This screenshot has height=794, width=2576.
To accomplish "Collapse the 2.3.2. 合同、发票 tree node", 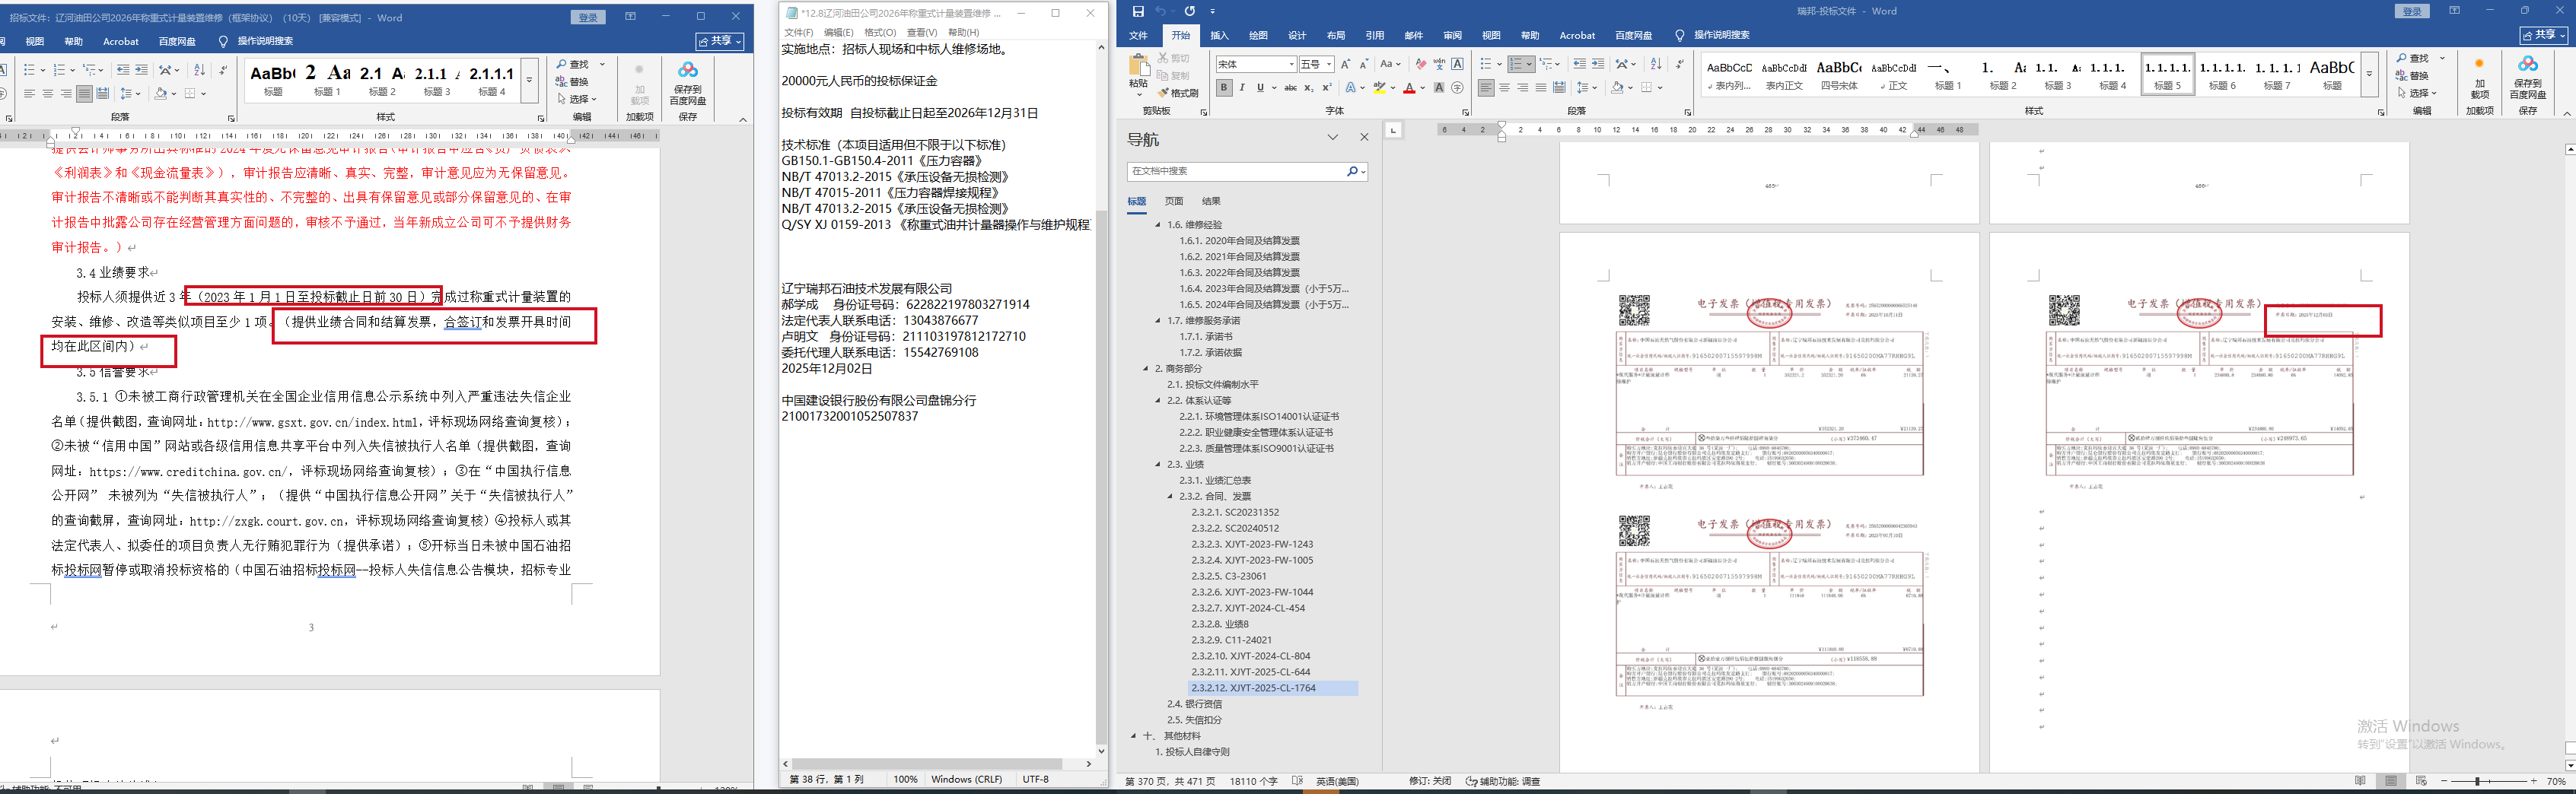I will [1170, 496].
